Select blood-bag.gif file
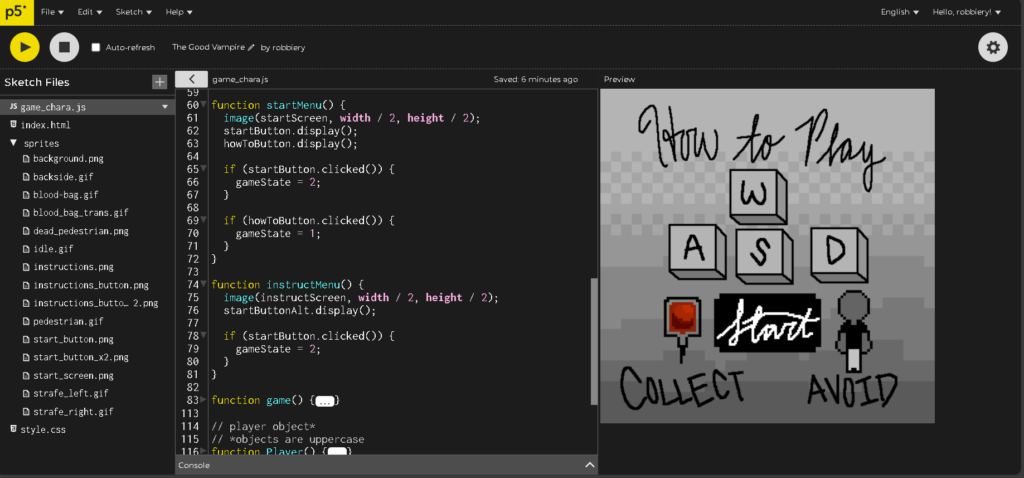Screen dimensions: 1024x478 pyautogui.click(x=65, y=195)
